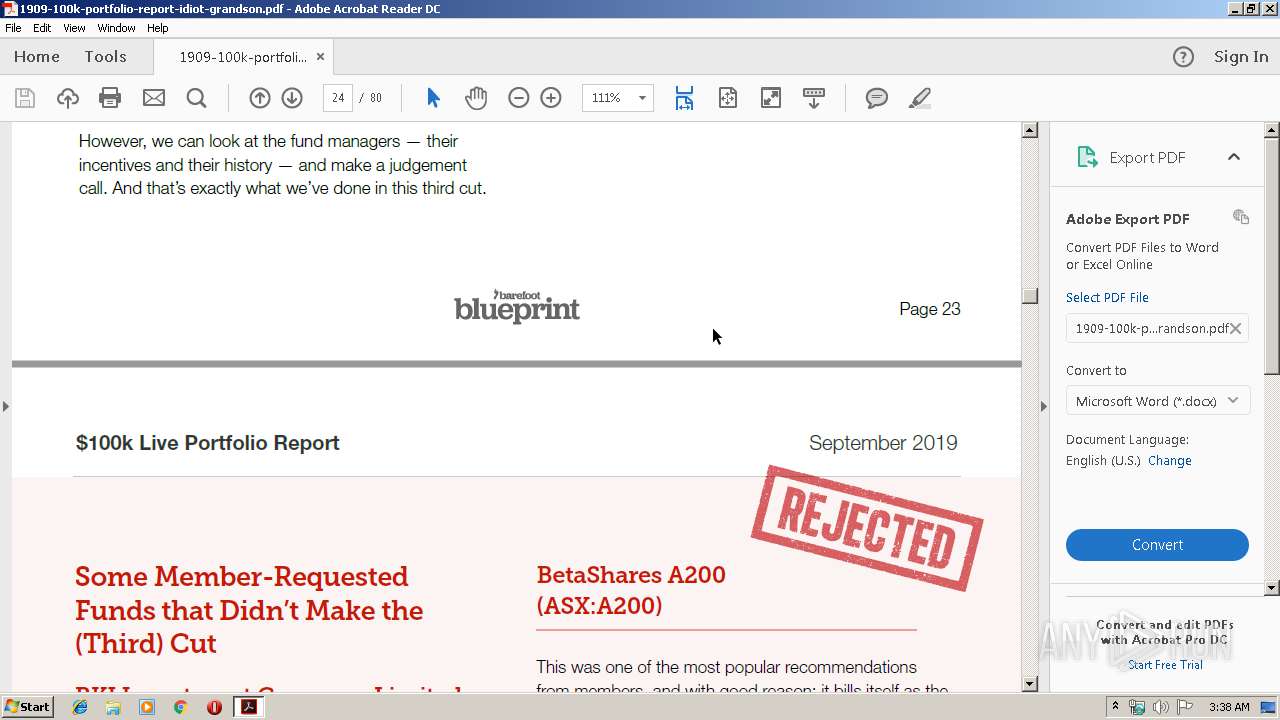The width and height of the screenshot is (1280, 720).
Task: Click the blue Convert button
Action: 1157,545
